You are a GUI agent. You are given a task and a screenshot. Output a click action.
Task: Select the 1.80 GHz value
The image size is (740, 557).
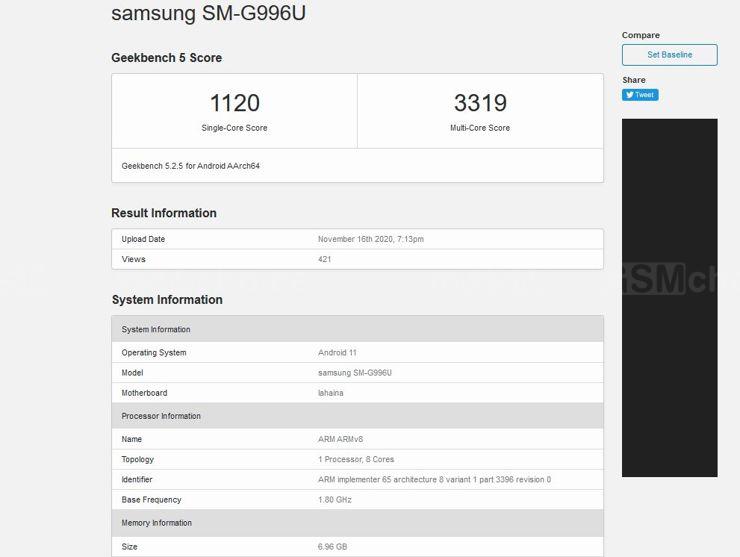point(335,499)
